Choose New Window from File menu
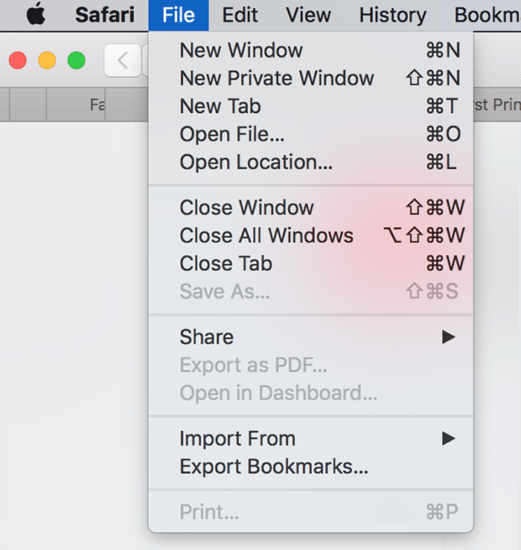The height and width of the screenshot is (550, 521). point(311,50)
